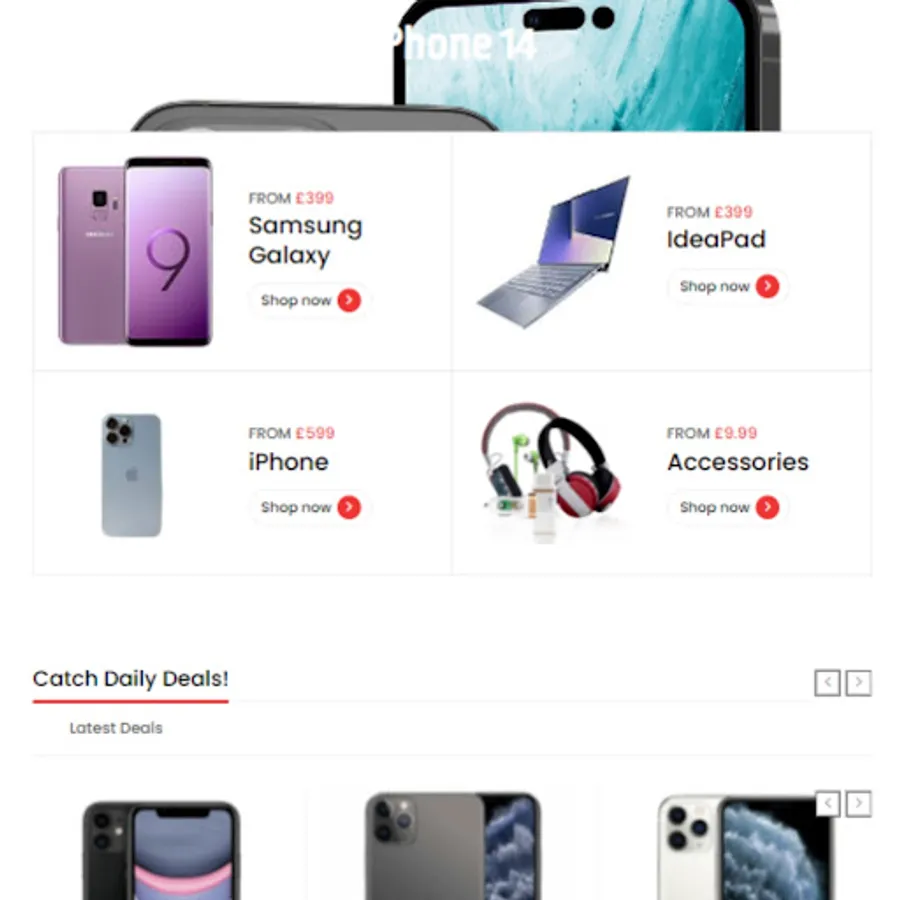Click the IdeaPad laptop image
The width and height of the screenshot is (900, 900).
coord(554,253)
